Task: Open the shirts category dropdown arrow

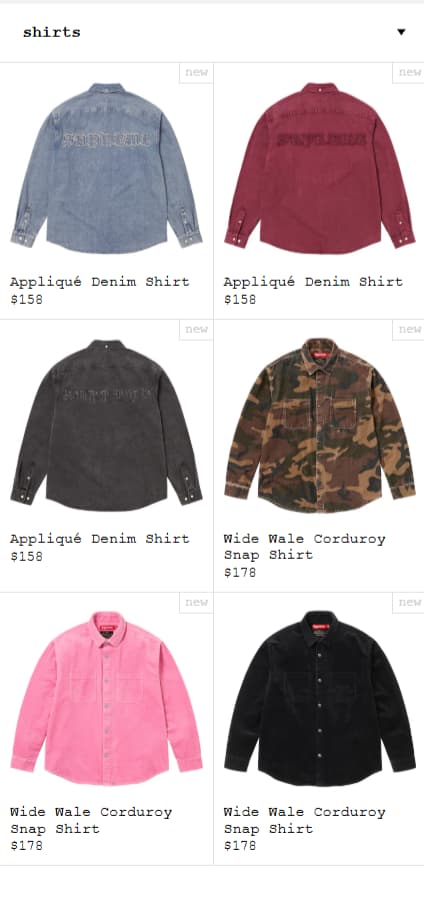Action: (x=401, y=32)
